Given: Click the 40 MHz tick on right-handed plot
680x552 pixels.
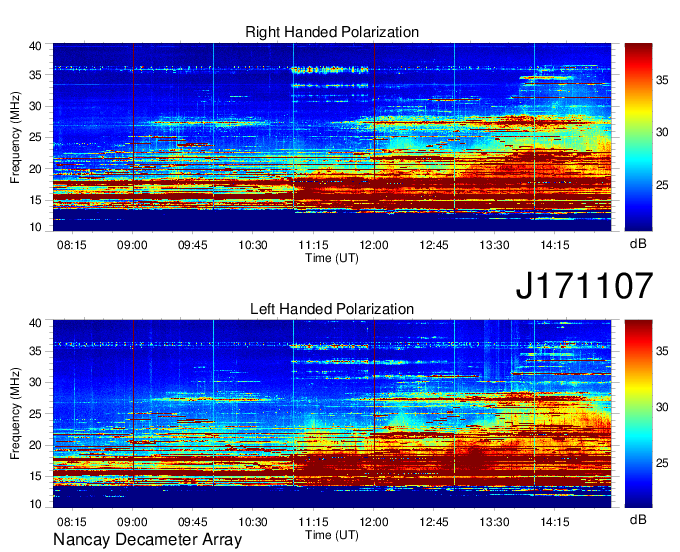Looking at the screenshot, I should point(36,46).
